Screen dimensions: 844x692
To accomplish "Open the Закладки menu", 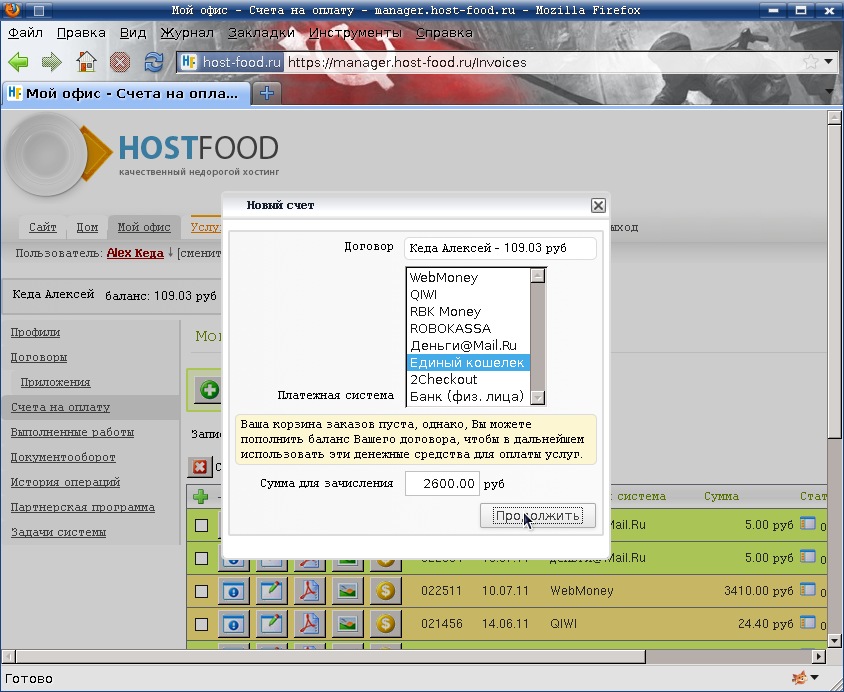I will point(262,33).
